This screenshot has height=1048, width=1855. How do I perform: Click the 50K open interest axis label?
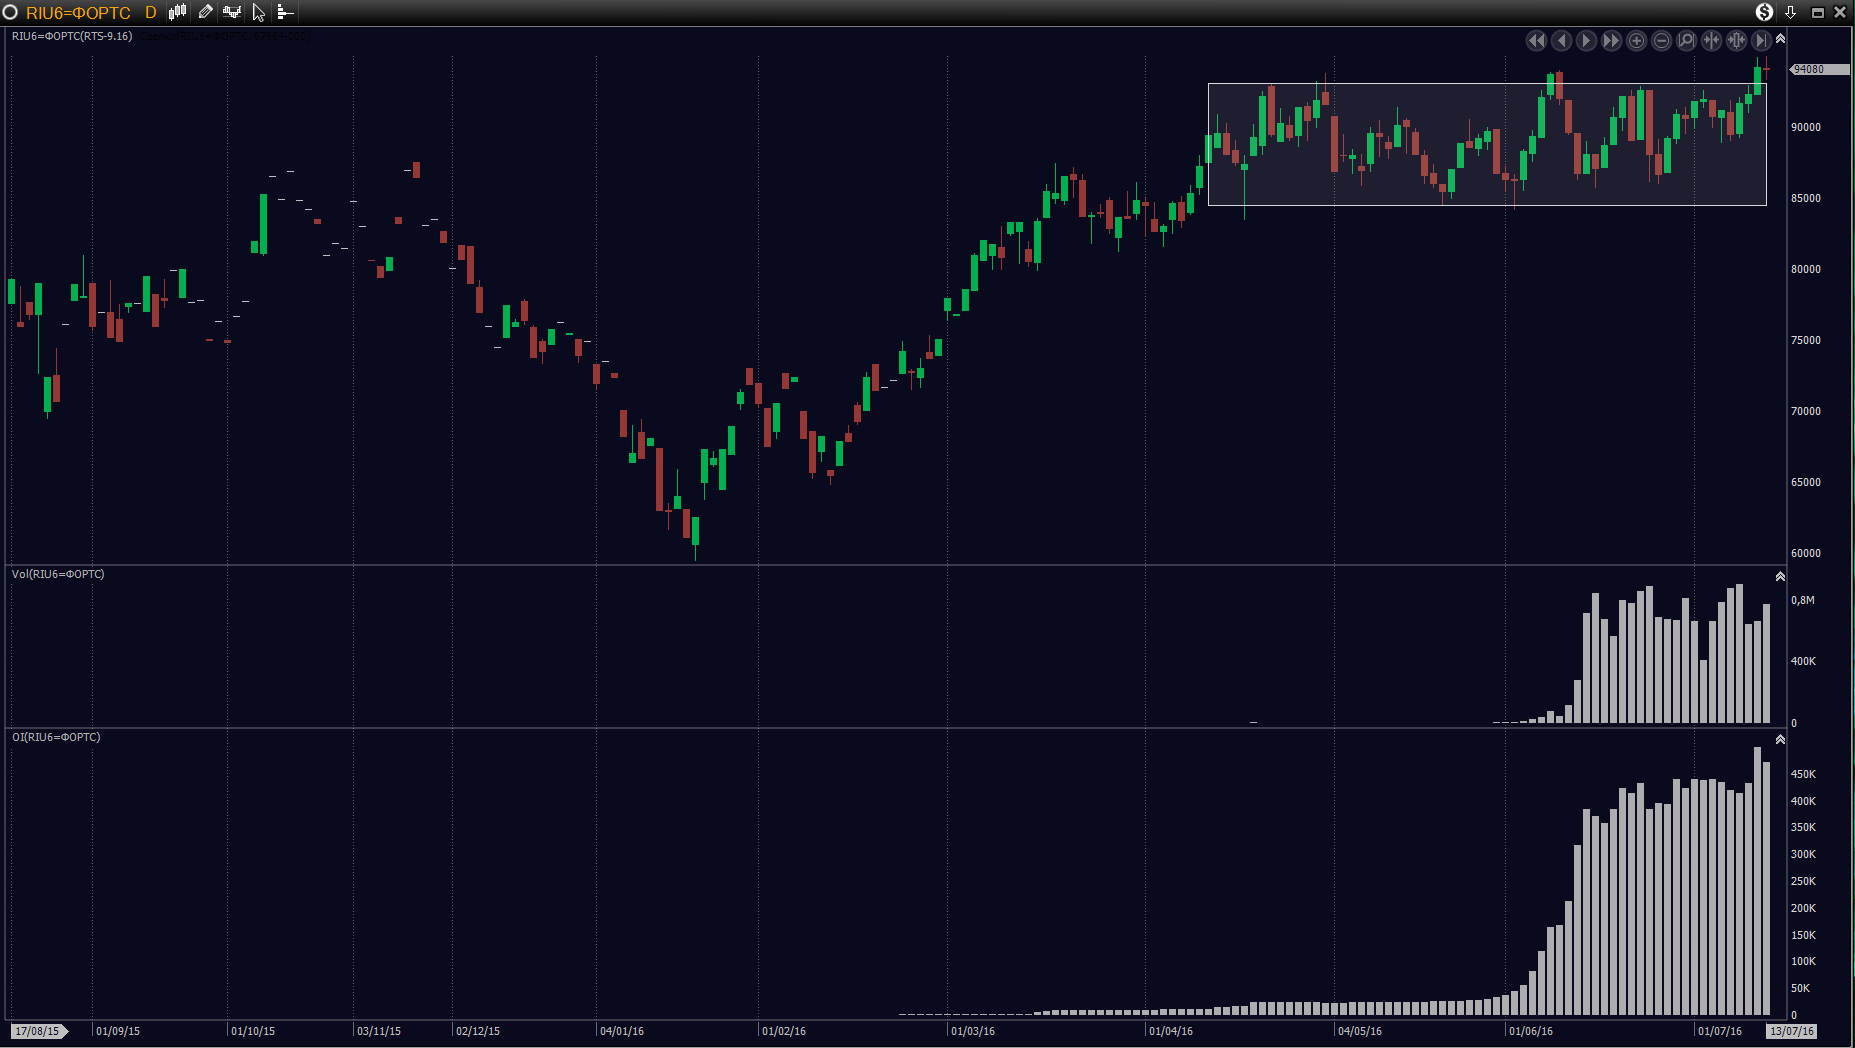point(1800,989)
